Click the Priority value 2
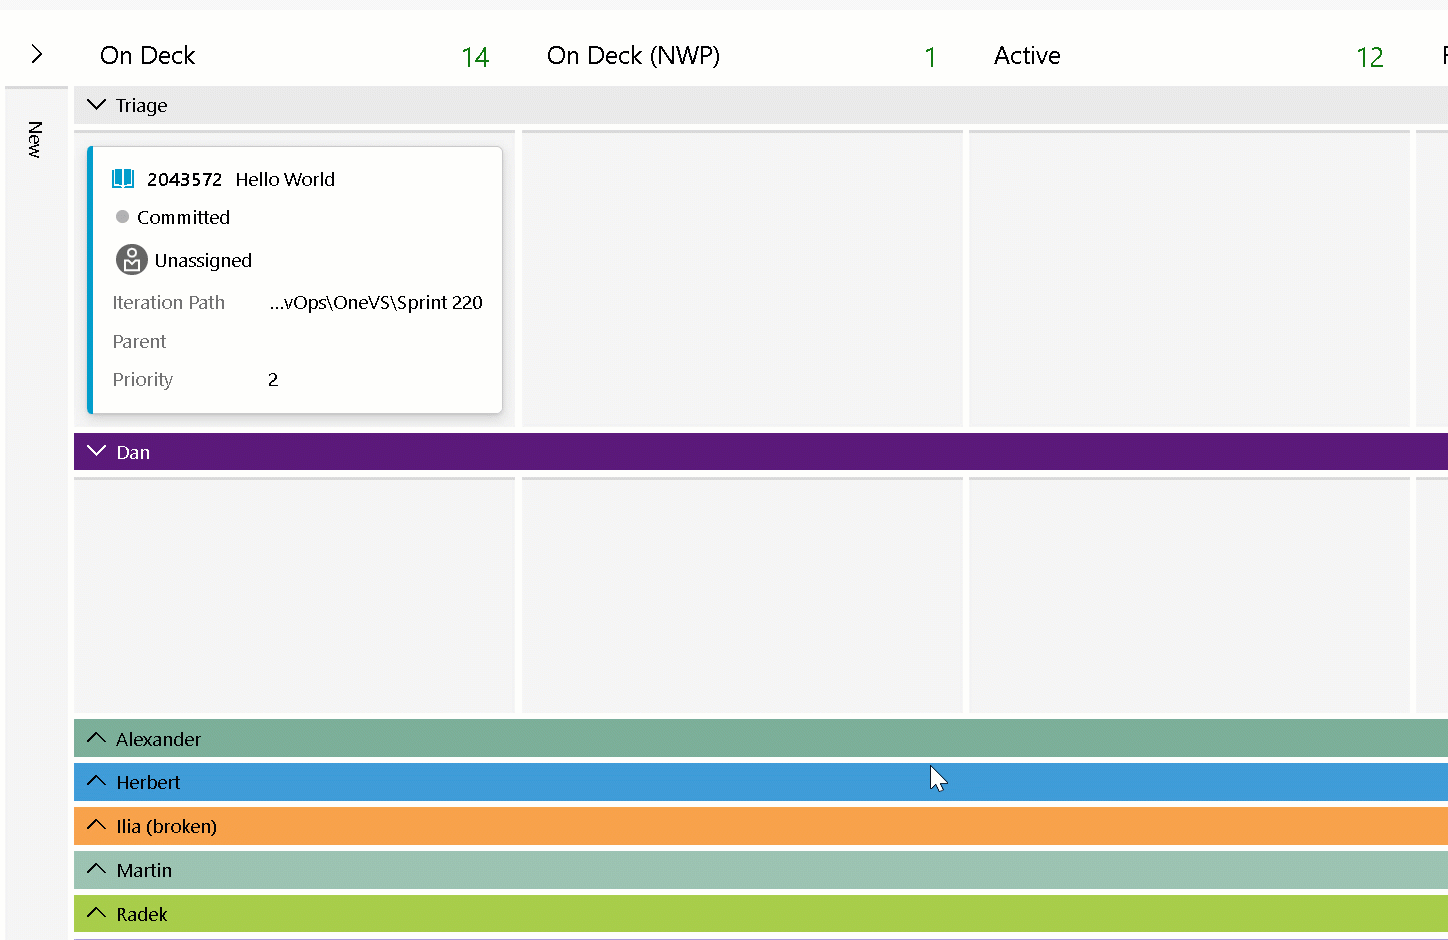Screen dimensions: 1448x940 (273, 380)
